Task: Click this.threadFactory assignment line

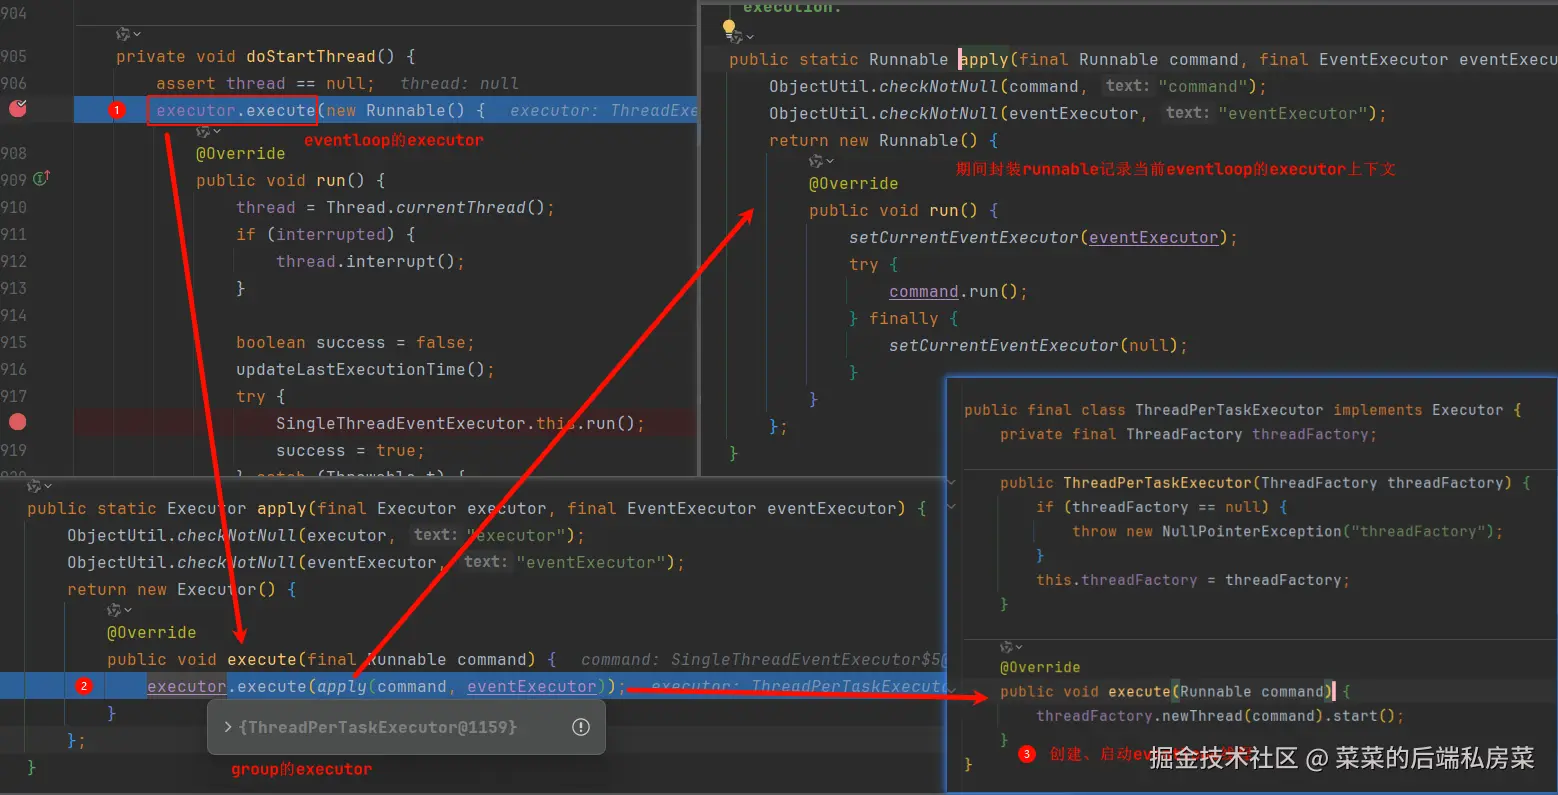Action: pyautogui.click(x=1193, y=580)
